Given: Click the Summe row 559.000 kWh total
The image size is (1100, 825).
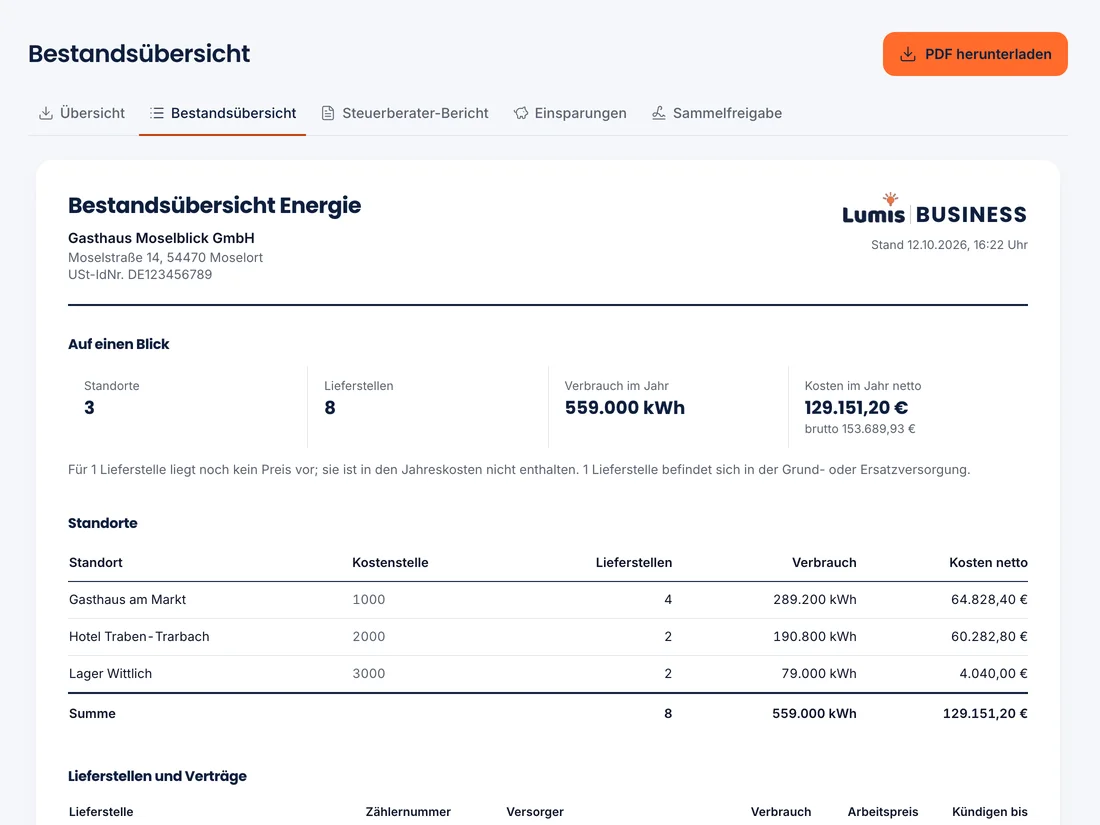Looking at the screenshot, I should click(814, 713).
